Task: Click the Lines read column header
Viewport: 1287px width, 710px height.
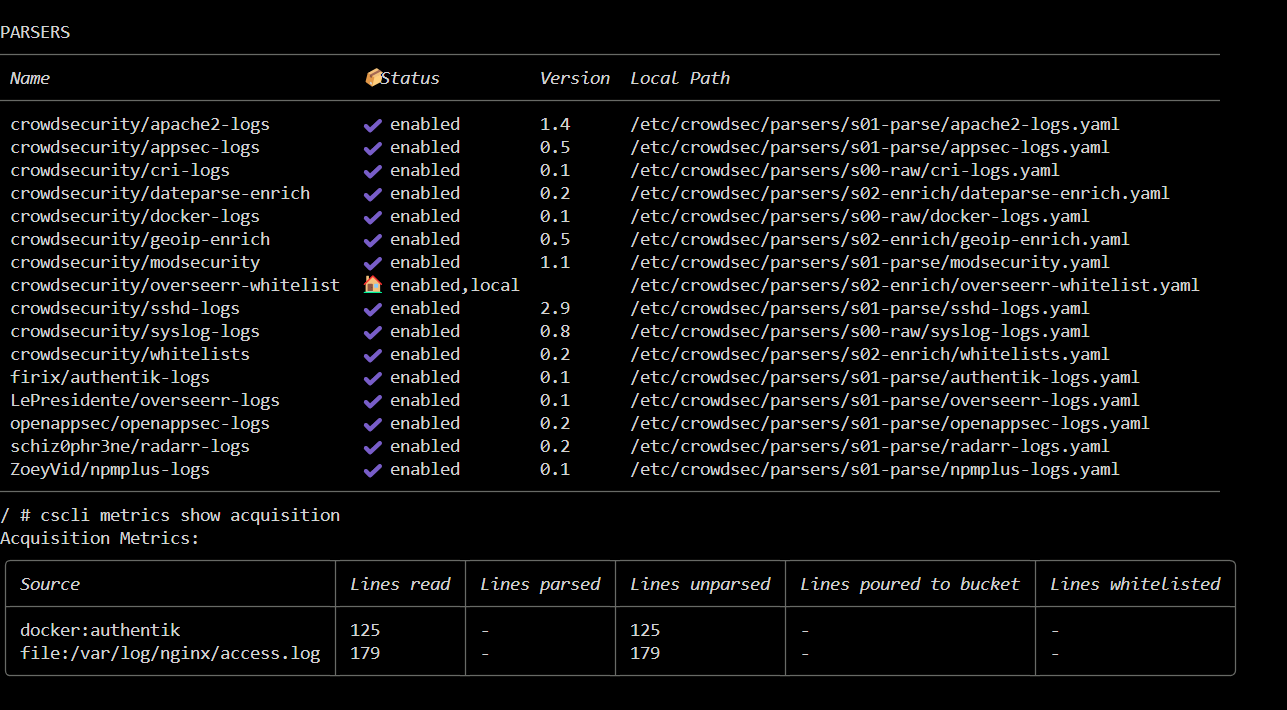Action: (x=400, y=584)
